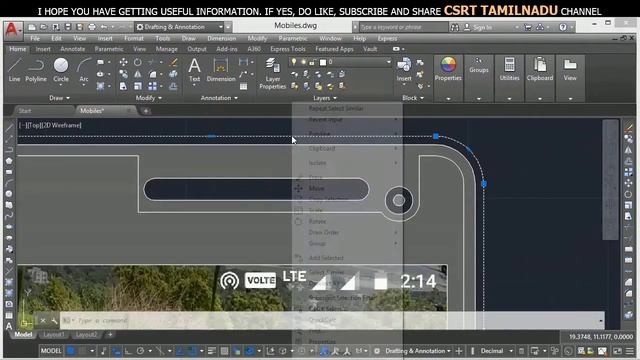
Task: Click the coordinates readout 19.3748, 11.1177
Action: pos(601,337)
